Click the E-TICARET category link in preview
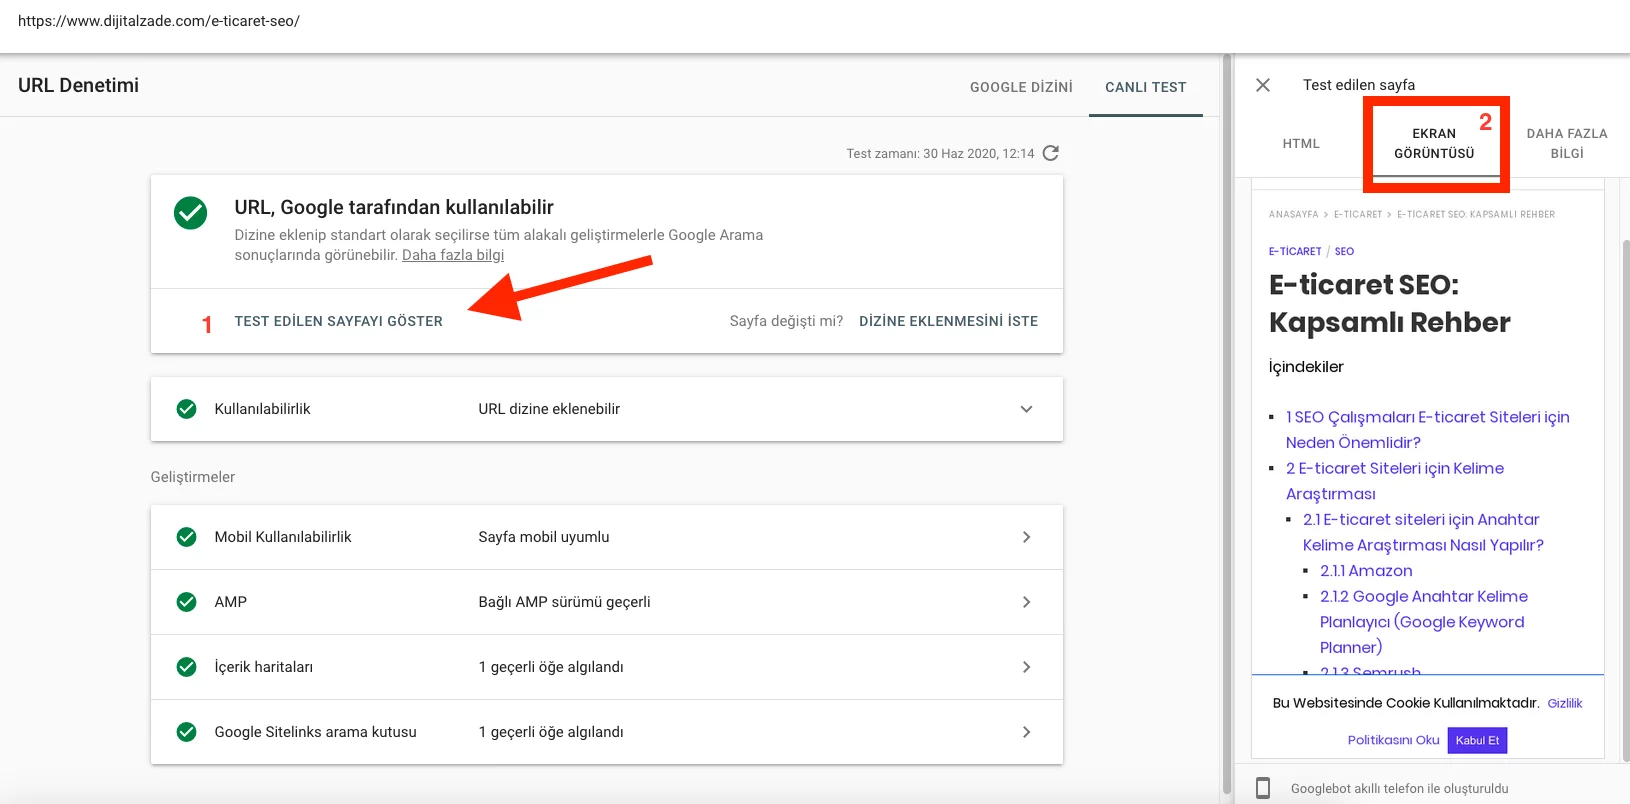Viewport: 1630px width, 804px height. 1295,251
